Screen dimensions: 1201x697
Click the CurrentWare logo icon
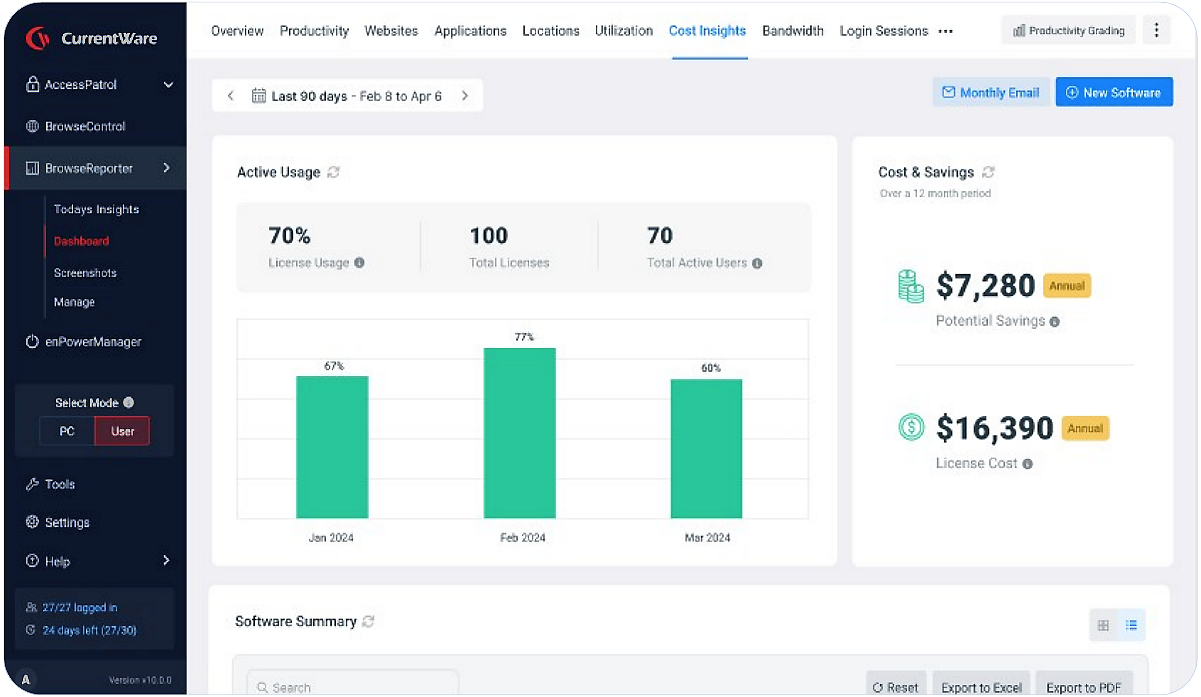point(38,39)
